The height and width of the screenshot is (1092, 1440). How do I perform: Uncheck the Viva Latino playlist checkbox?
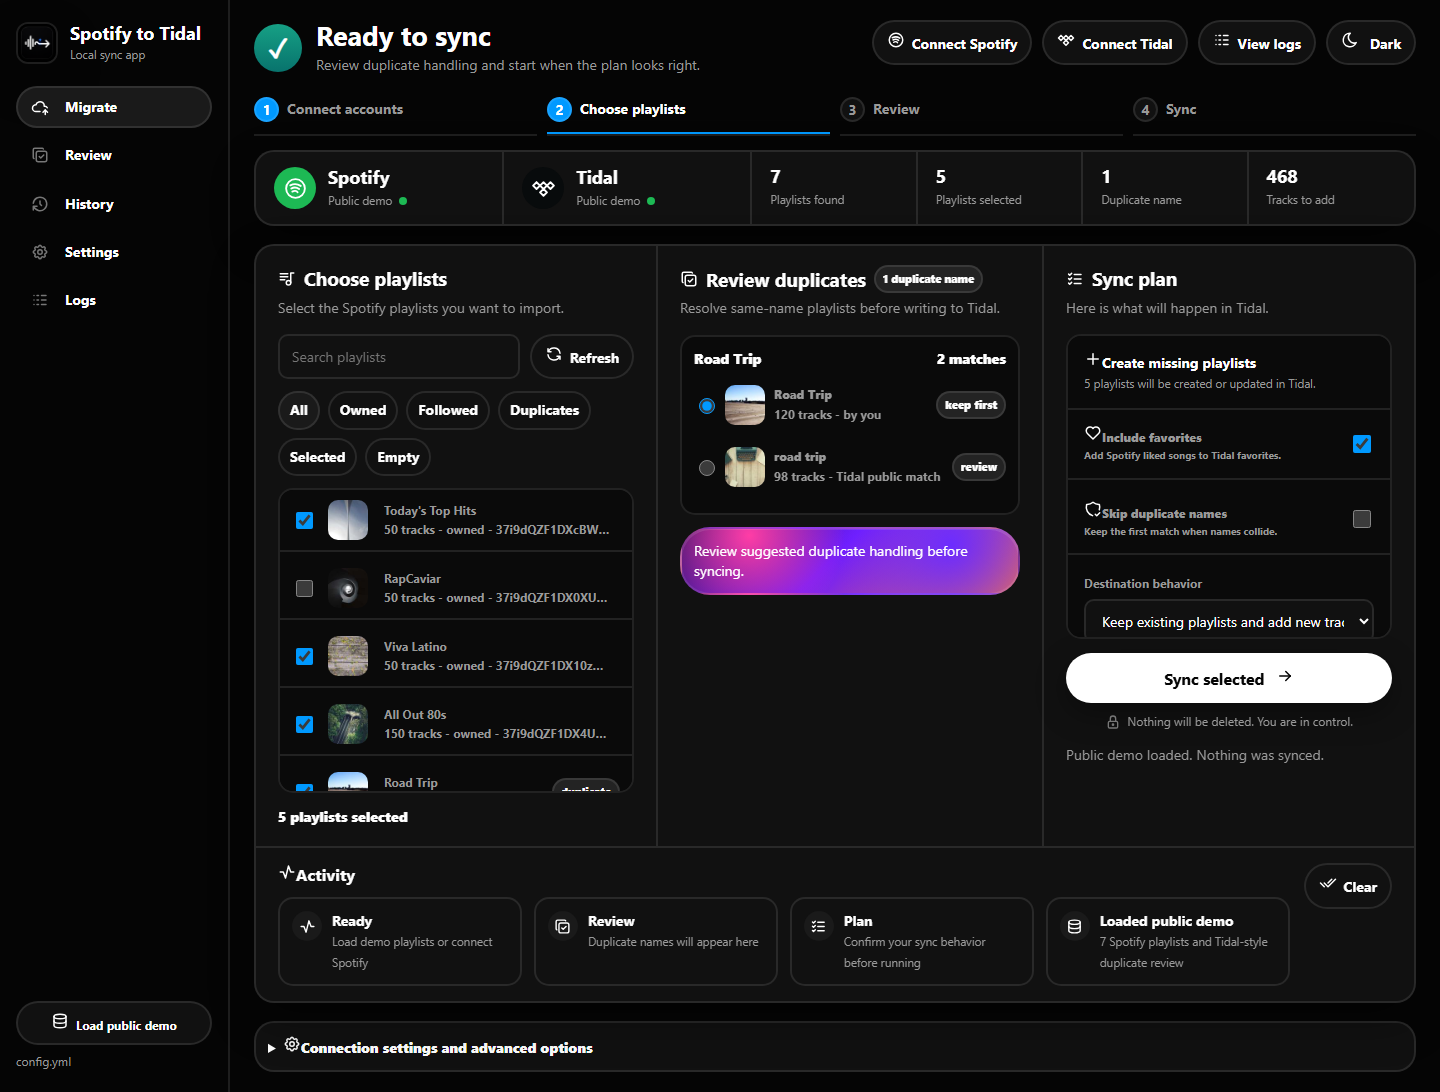click(305, 656)
